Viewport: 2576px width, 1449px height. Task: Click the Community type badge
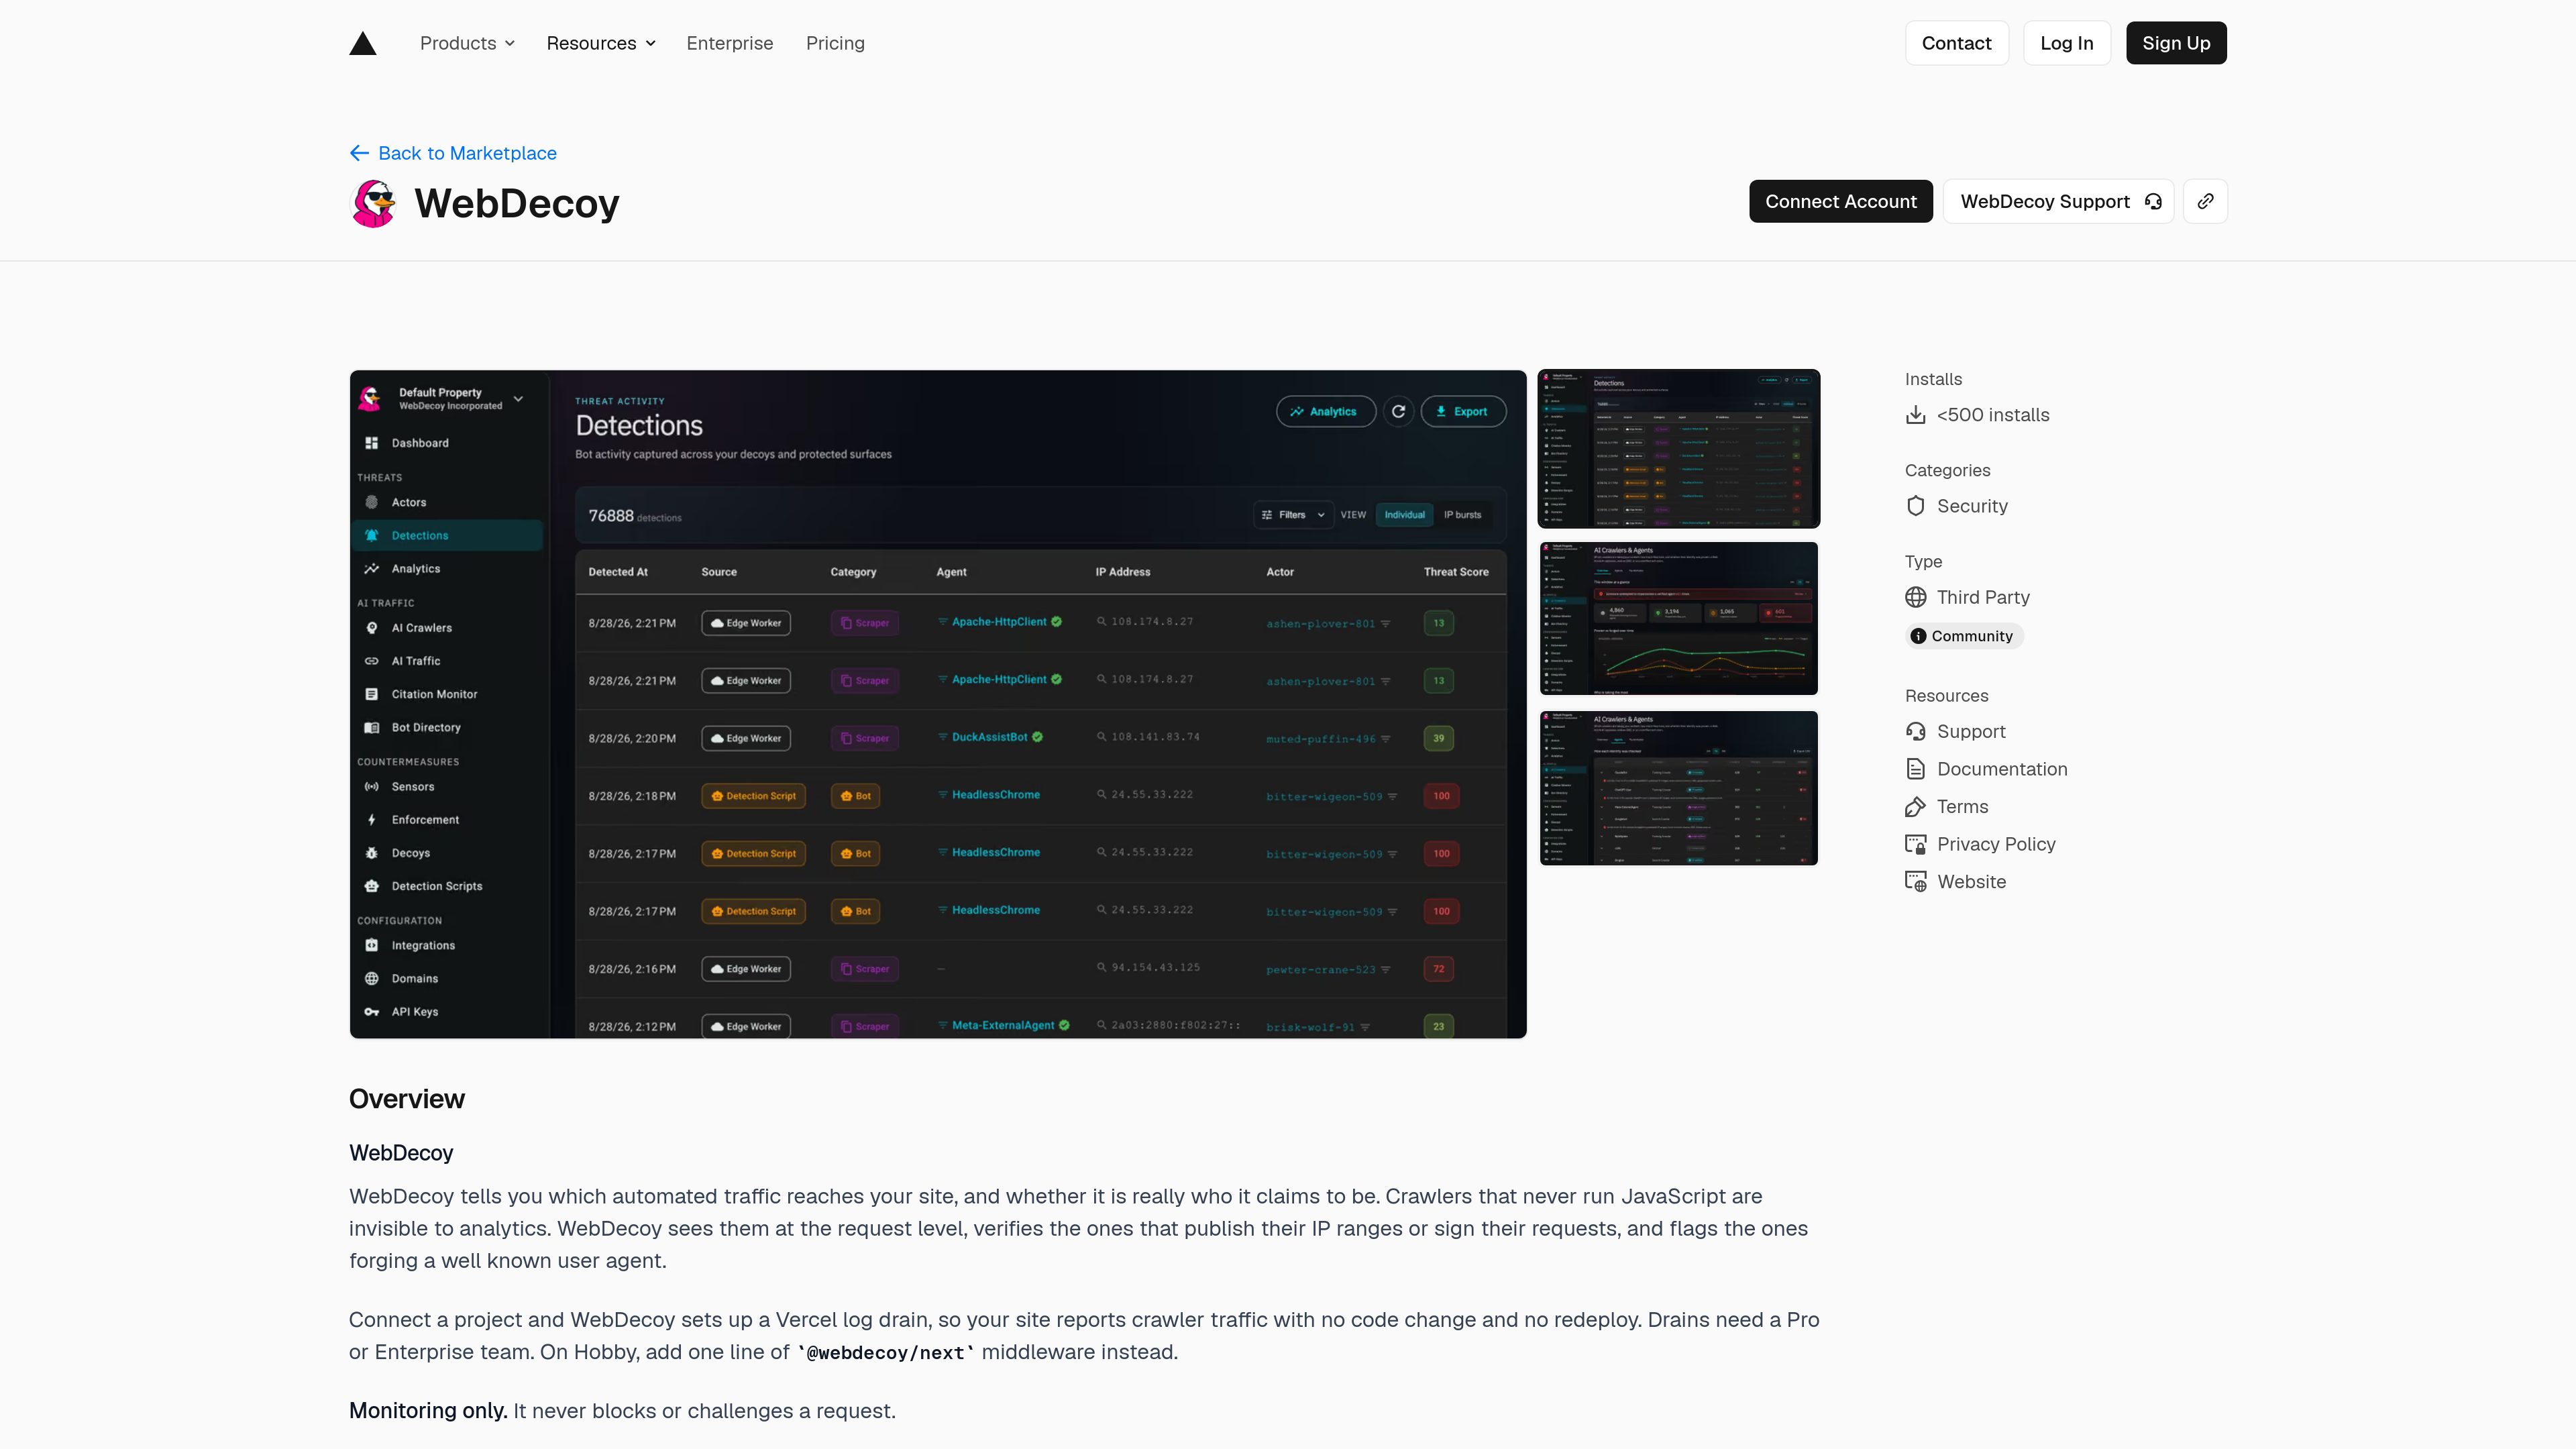1964,636
